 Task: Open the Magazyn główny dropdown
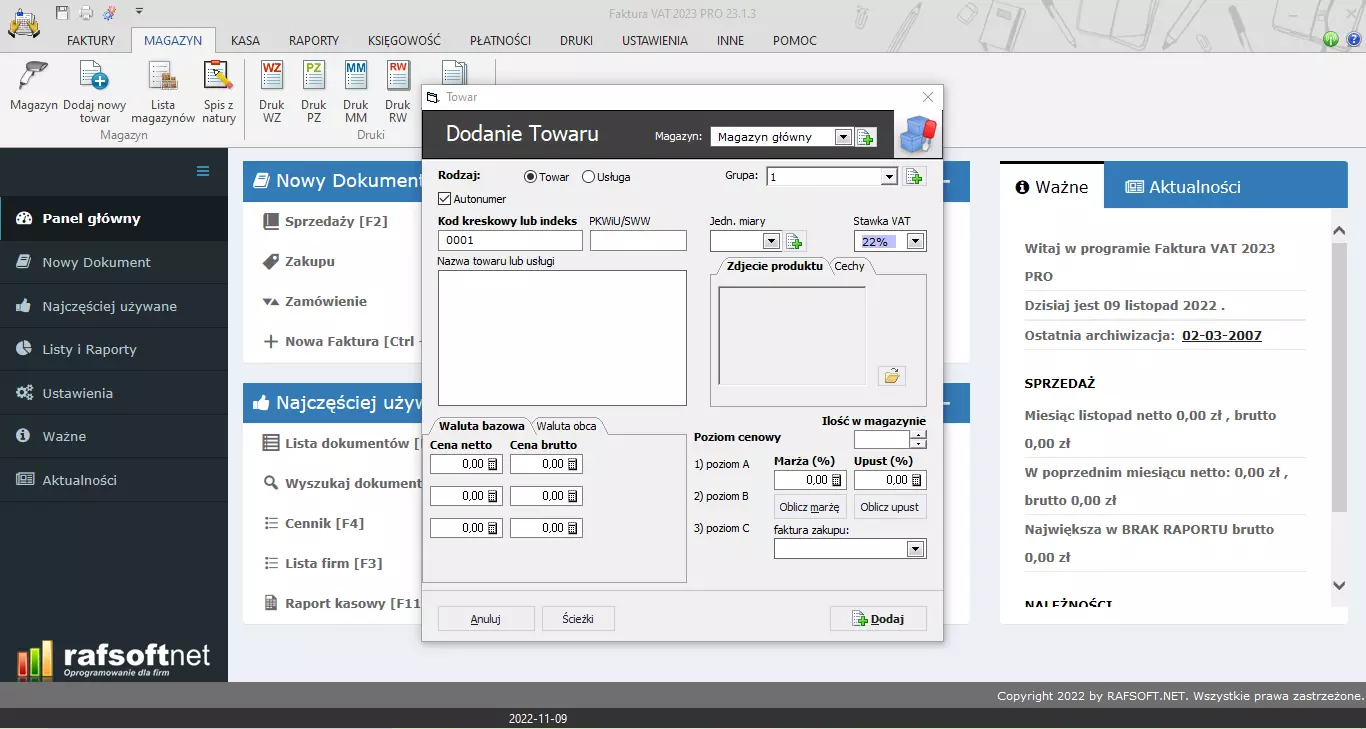tap(842, 137)
